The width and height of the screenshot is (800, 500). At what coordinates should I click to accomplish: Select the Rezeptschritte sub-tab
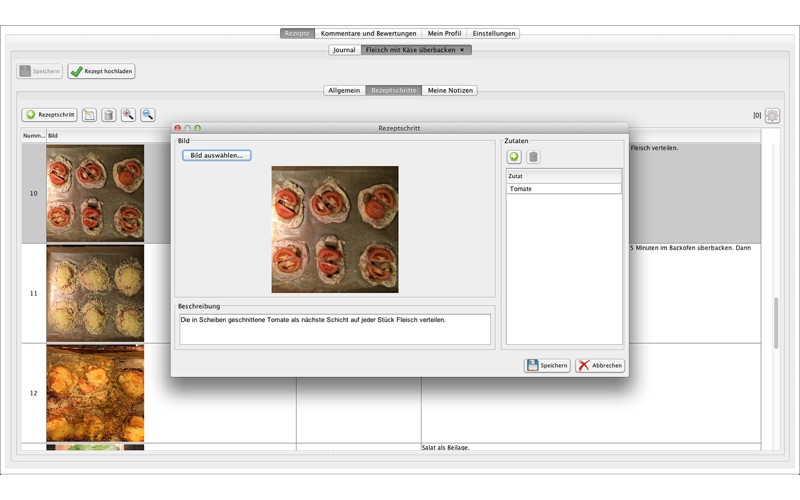(x=393, y=90)
